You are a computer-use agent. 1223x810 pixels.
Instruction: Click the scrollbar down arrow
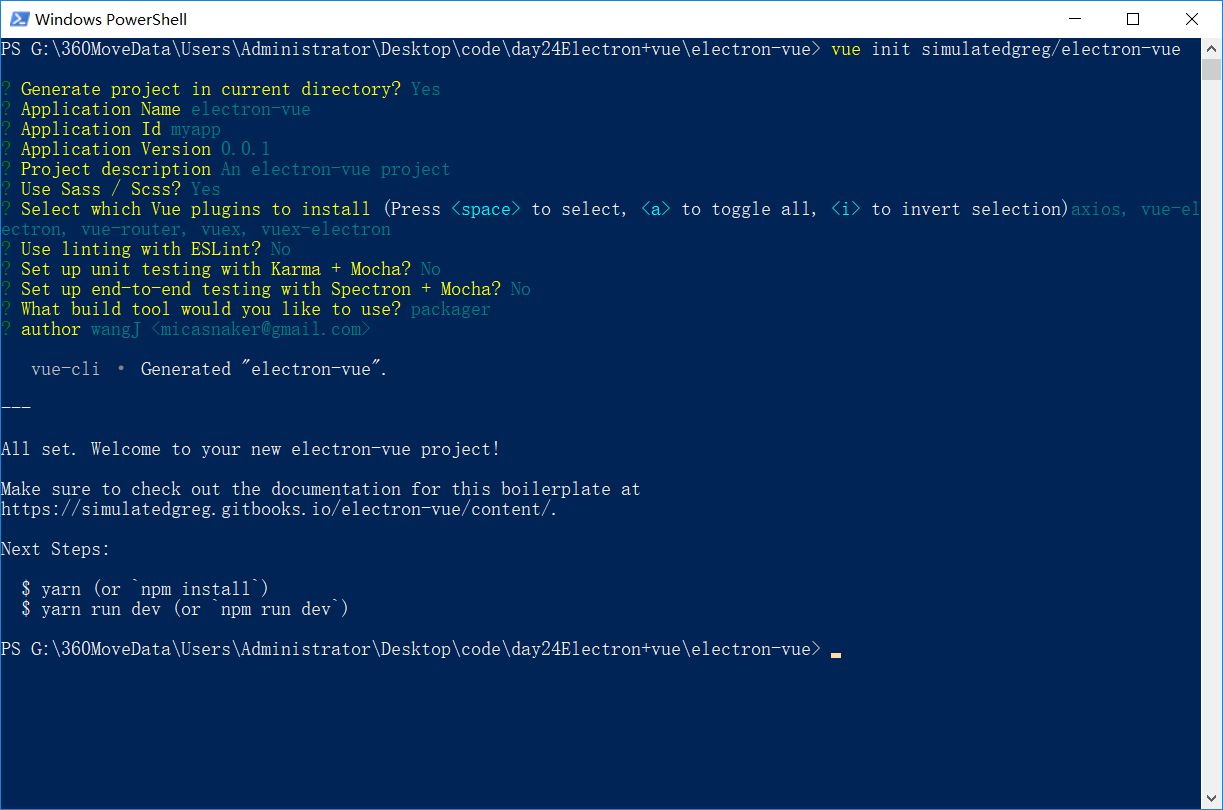pyautogui.click(x=1212, y=798)
